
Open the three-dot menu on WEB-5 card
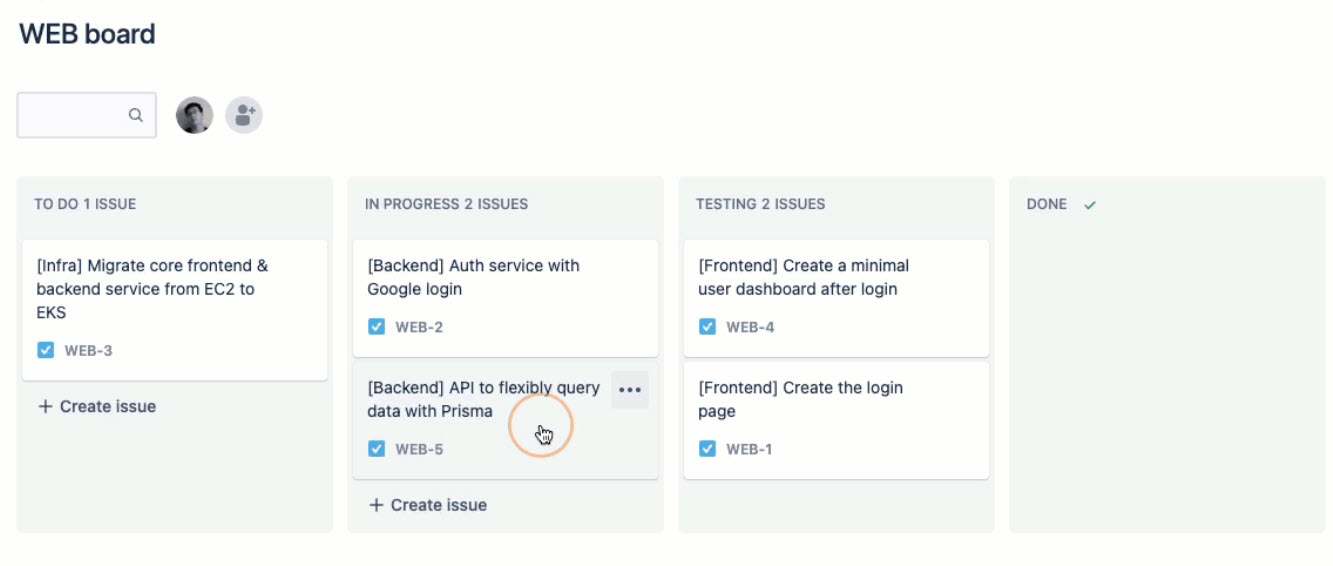click(630, 390)
